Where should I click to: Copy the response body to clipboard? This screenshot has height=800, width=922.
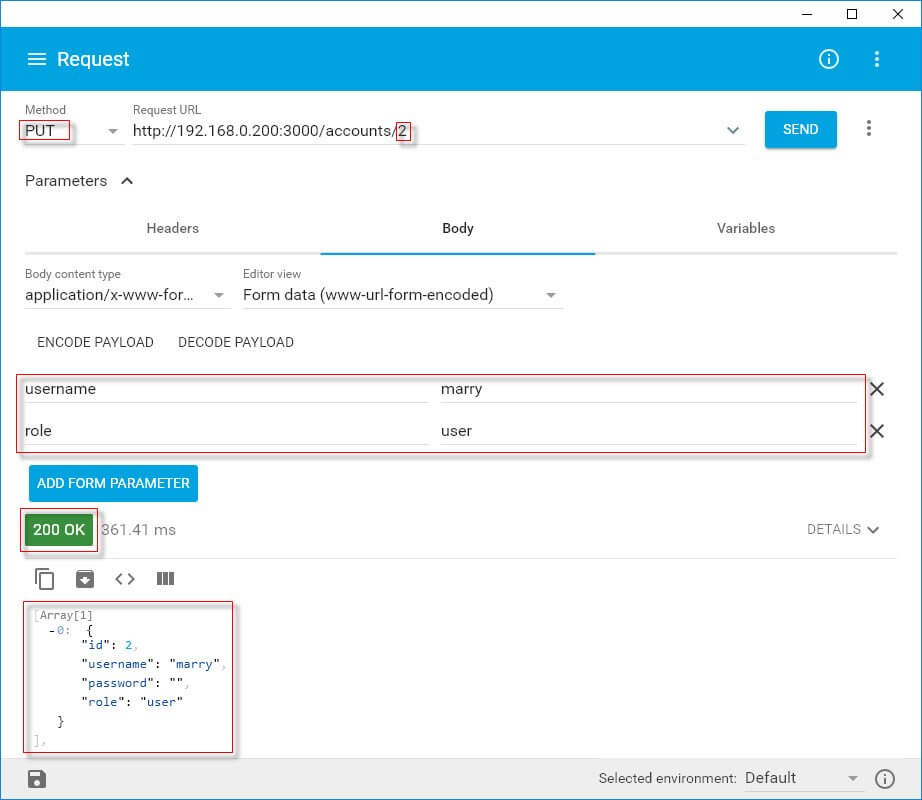point(43,578)
